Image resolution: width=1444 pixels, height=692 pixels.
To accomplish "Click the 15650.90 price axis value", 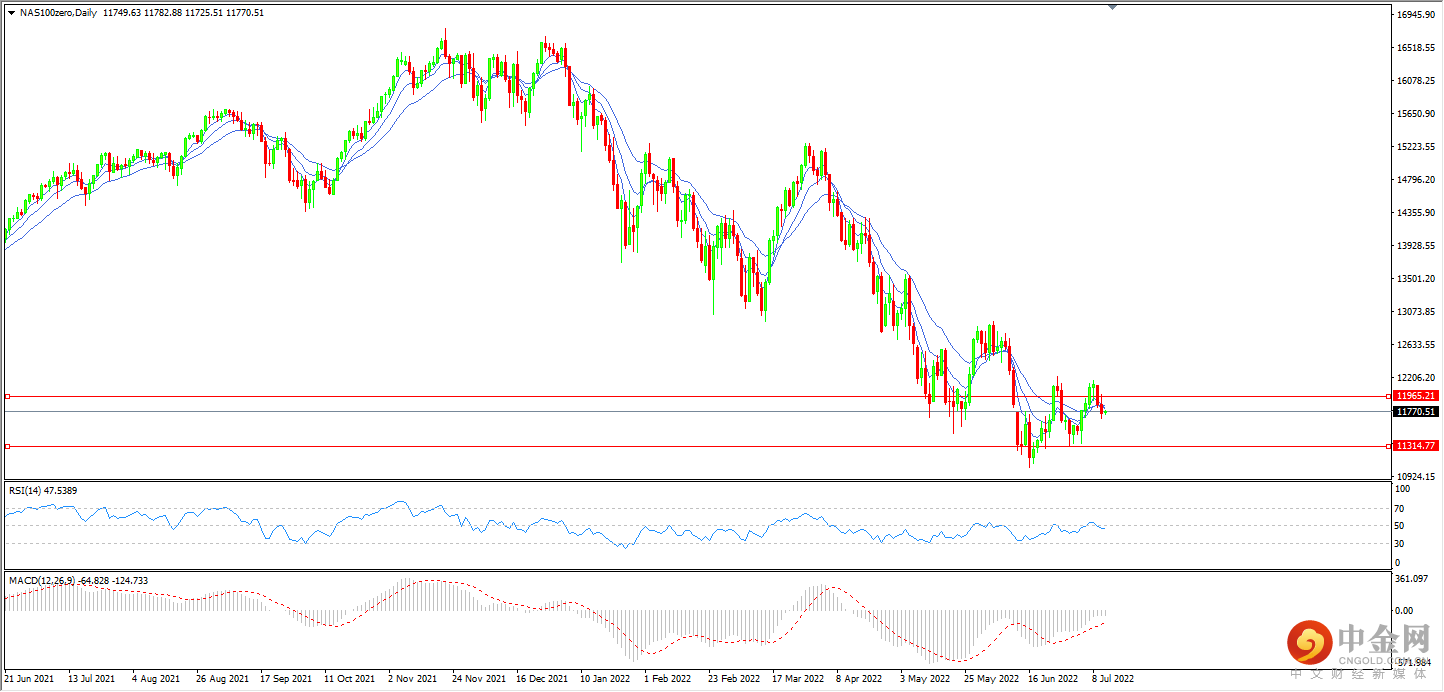I will (x=1417, y=114).
